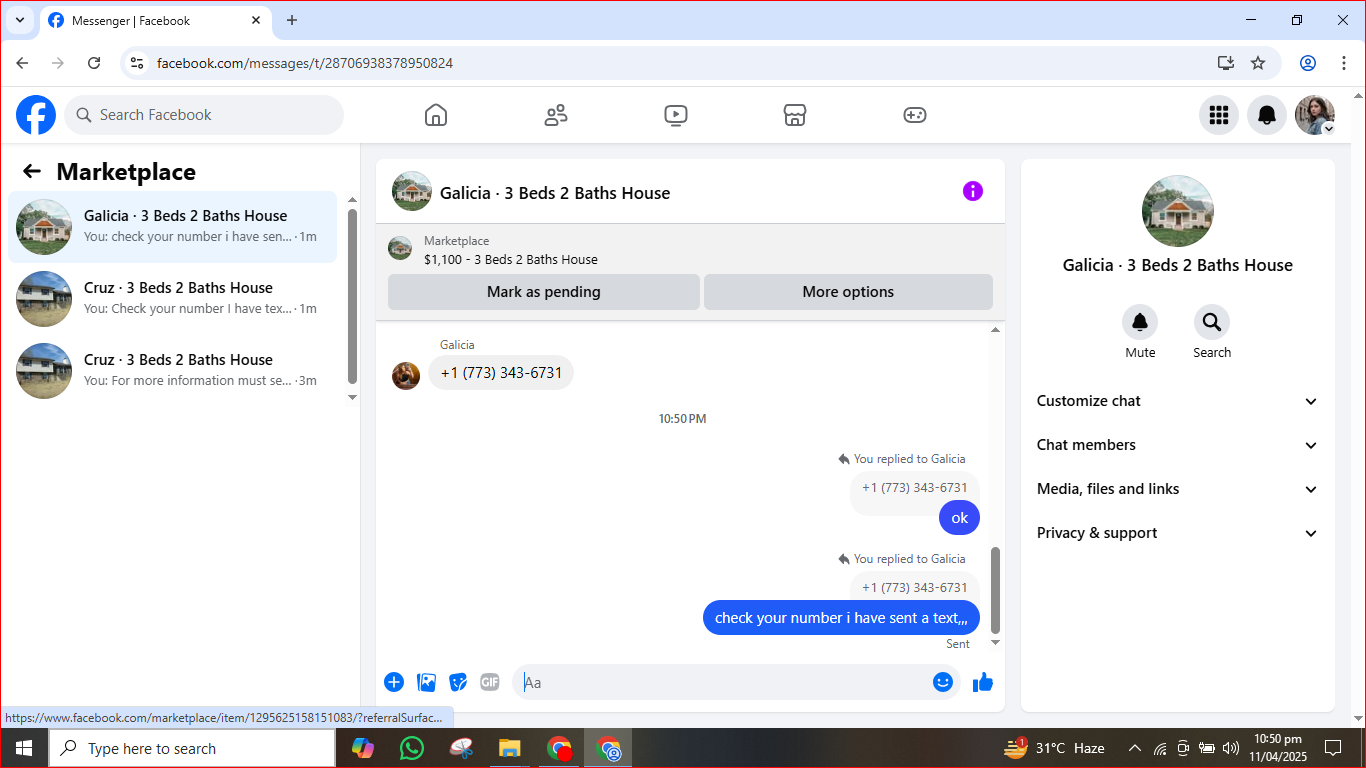Open Windows Start menu

(x=24, y=748)
